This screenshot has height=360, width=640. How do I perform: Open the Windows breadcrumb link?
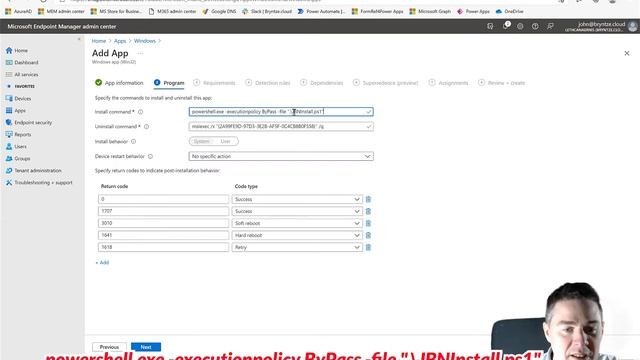click(x=145, y=41)
